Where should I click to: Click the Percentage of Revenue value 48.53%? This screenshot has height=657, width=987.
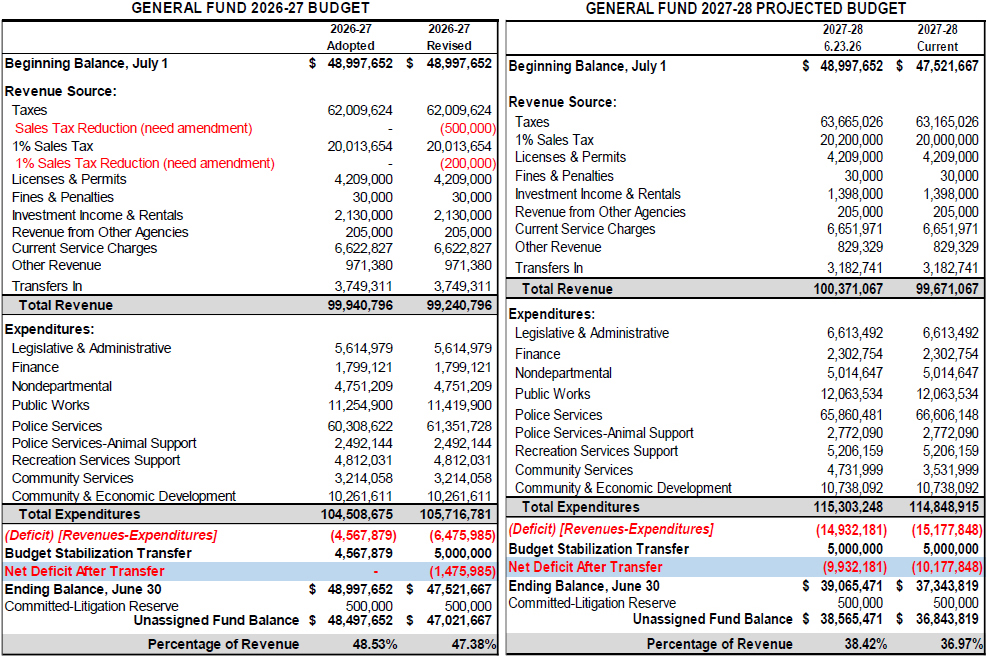(375, 644)
